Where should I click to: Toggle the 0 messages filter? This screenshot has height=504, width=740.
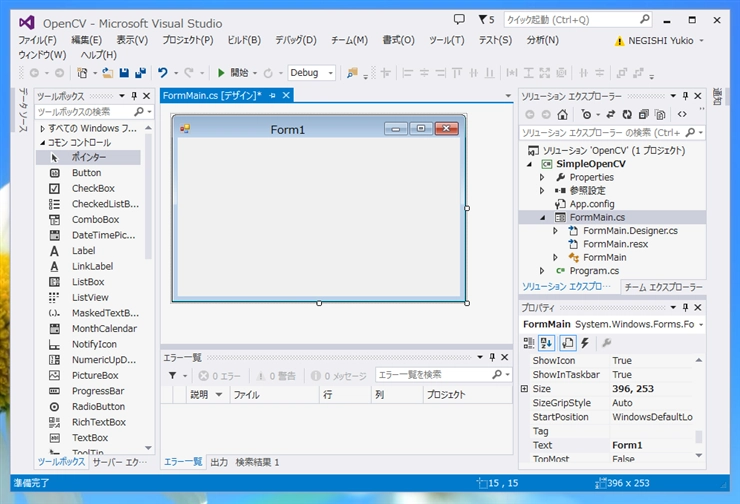[x=339, y=376]
